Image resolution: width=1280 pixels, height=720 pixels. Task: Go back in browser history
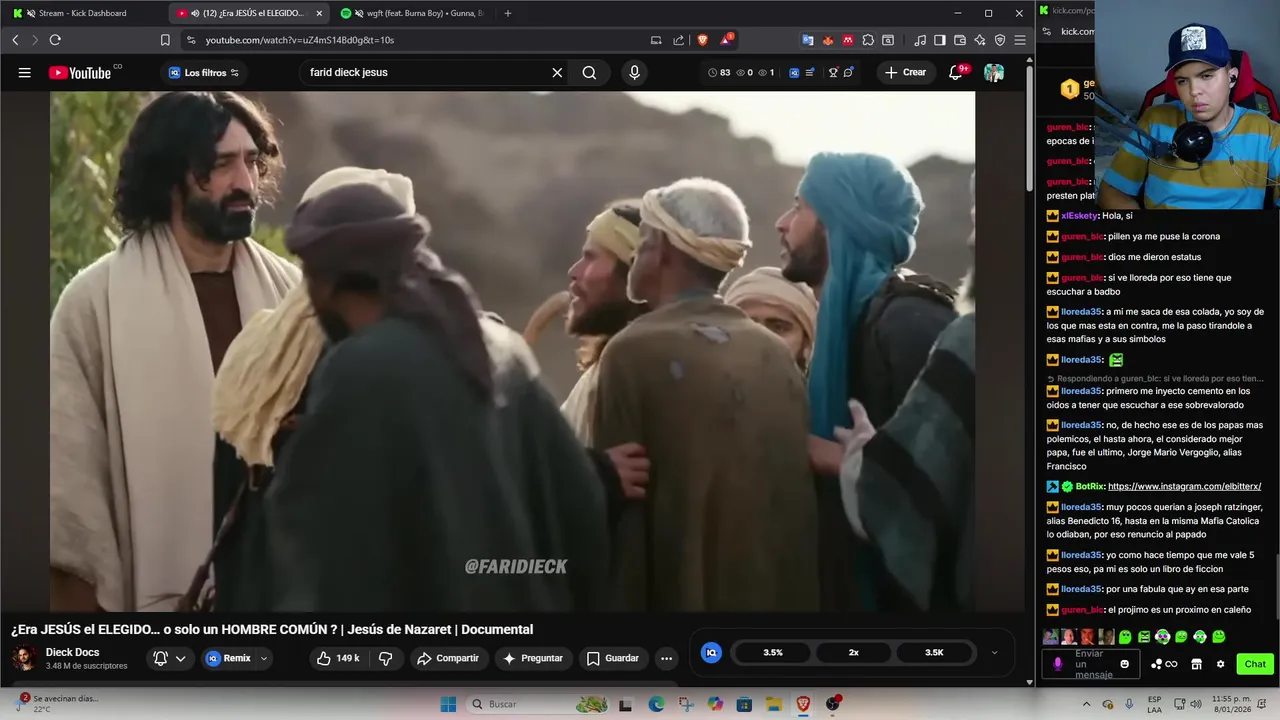pos(15,40)
